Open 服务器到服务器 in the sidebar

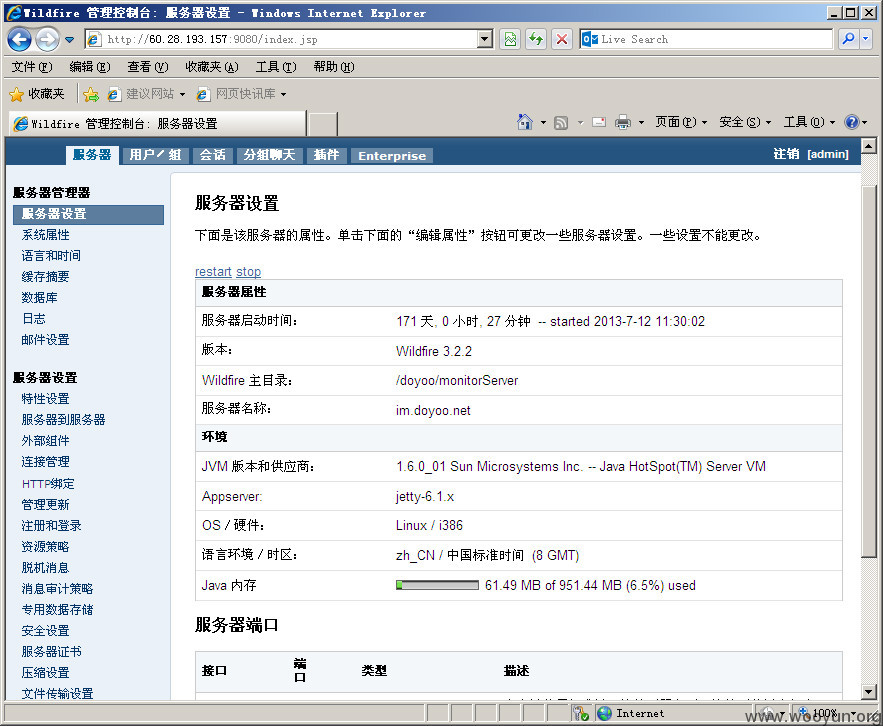(x=64, y=420)
